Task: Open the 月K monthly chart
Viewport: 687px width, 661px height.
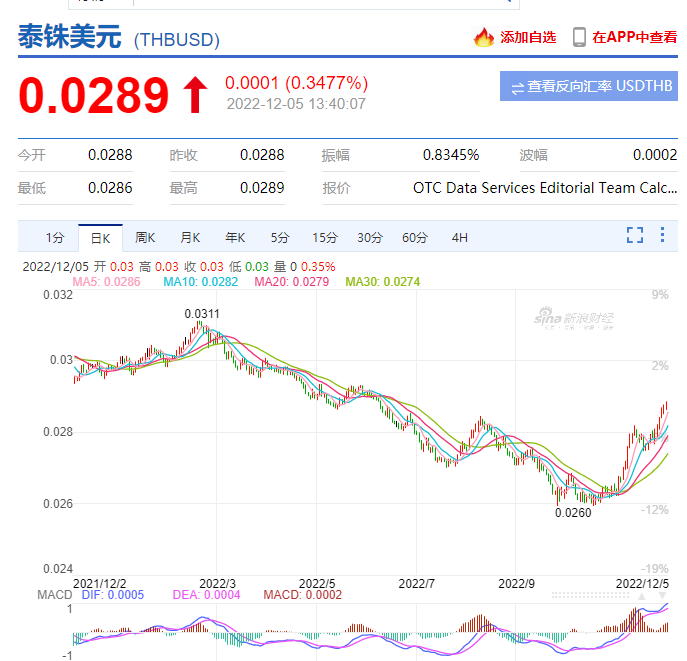Action: 190,238
